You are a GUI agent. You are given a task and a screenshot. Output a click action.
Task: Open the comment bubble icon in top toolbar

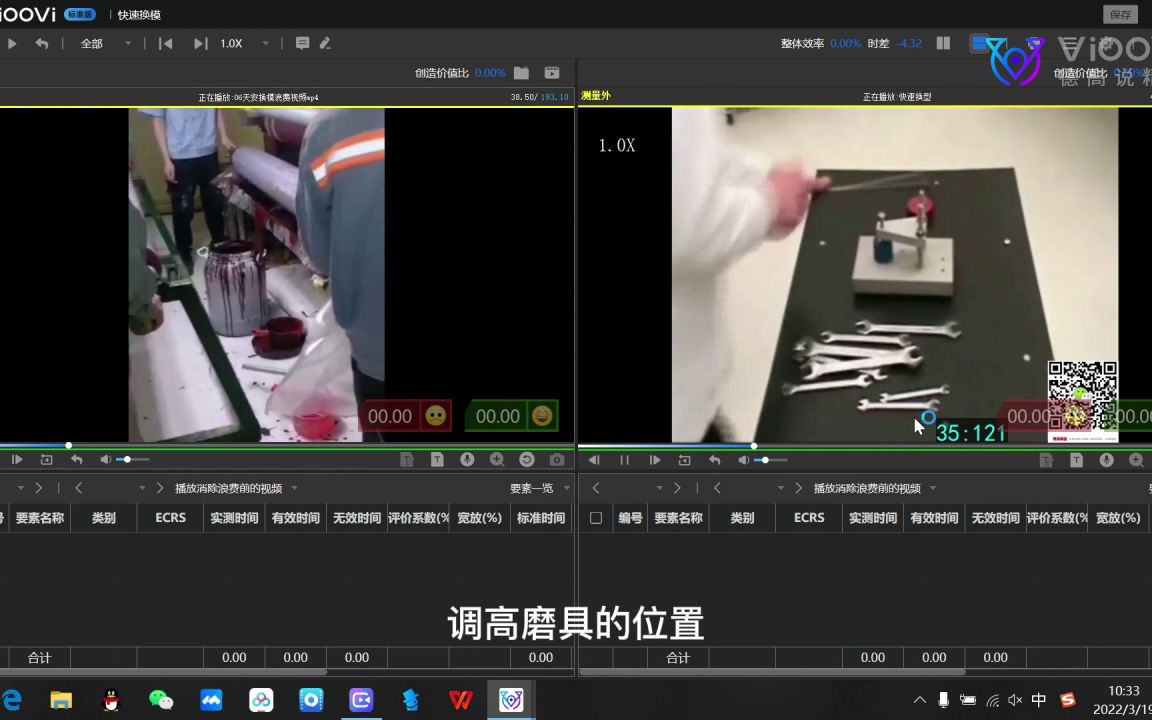point(303,43)
